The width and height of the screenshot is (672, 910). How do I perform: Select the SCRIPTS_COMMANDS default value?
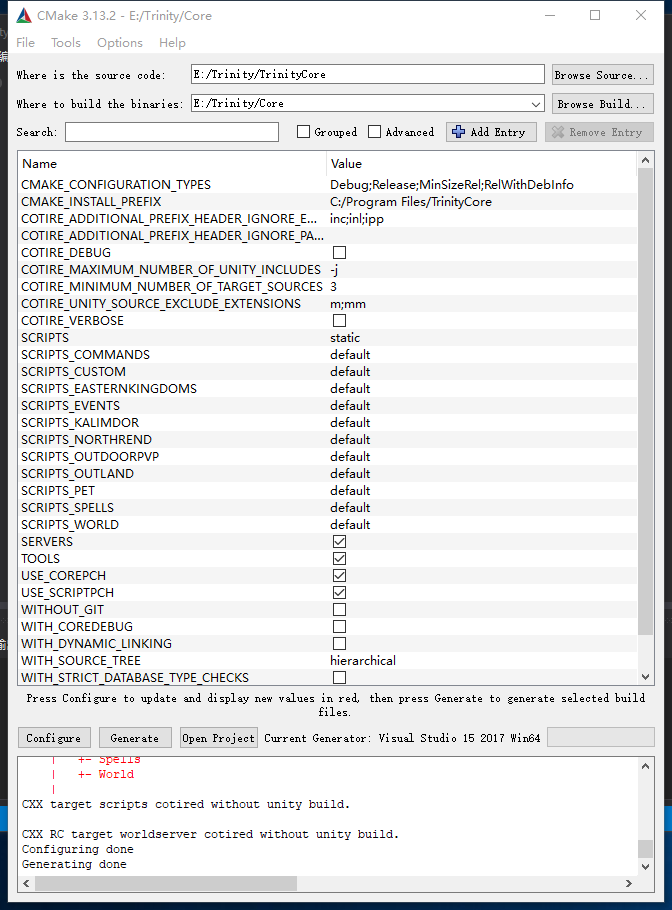click(350, 355)
